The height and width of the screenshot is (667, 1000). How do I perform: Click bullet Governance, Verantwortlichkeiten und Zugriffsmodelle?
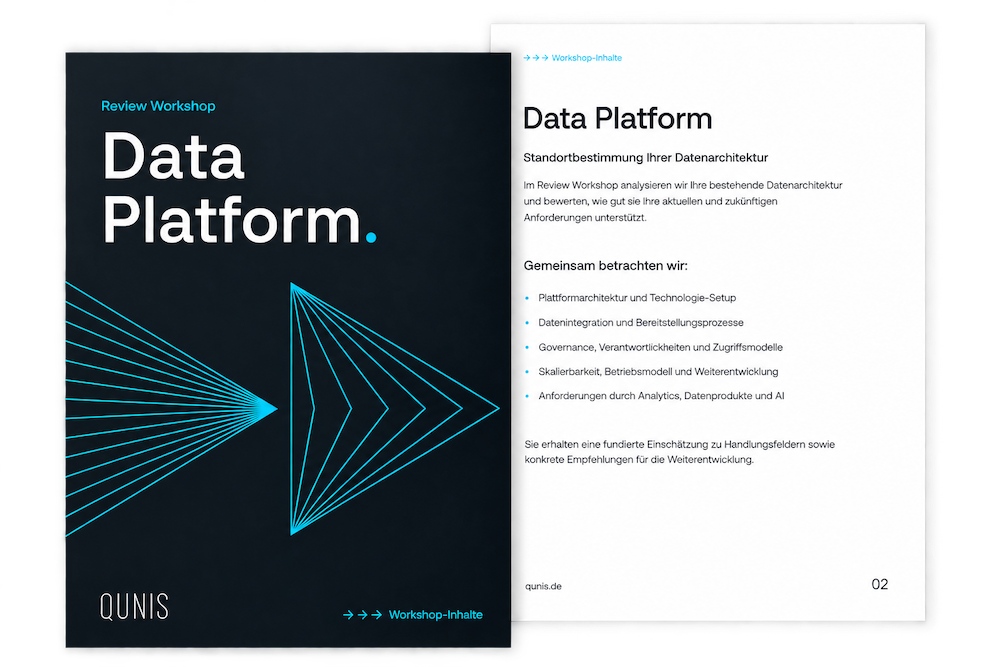point(660,348)
